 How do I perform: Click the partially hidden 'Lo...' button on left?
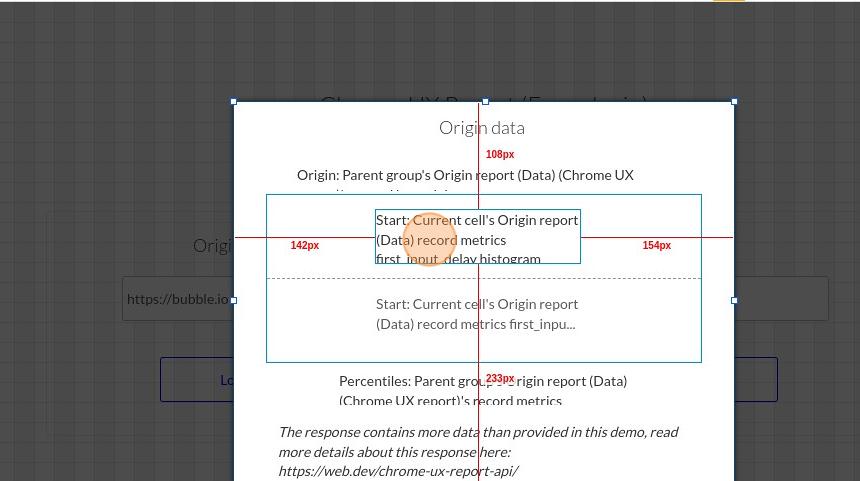click(x=196, y=380)
